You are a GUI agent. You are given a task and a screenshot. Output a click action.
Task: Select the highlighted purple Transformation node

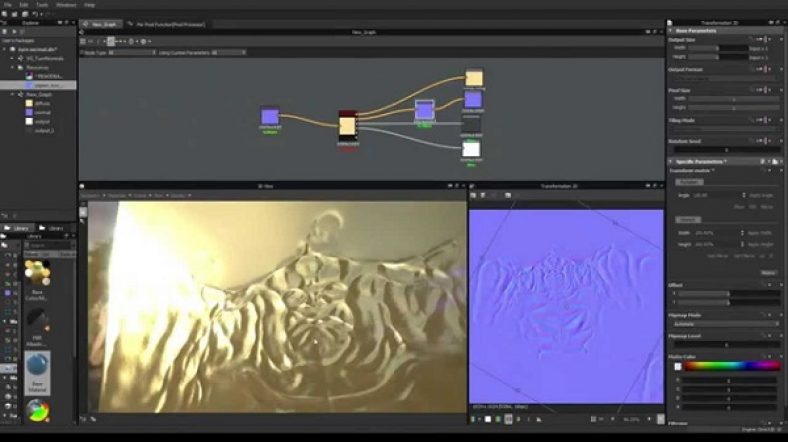(425, 110)
